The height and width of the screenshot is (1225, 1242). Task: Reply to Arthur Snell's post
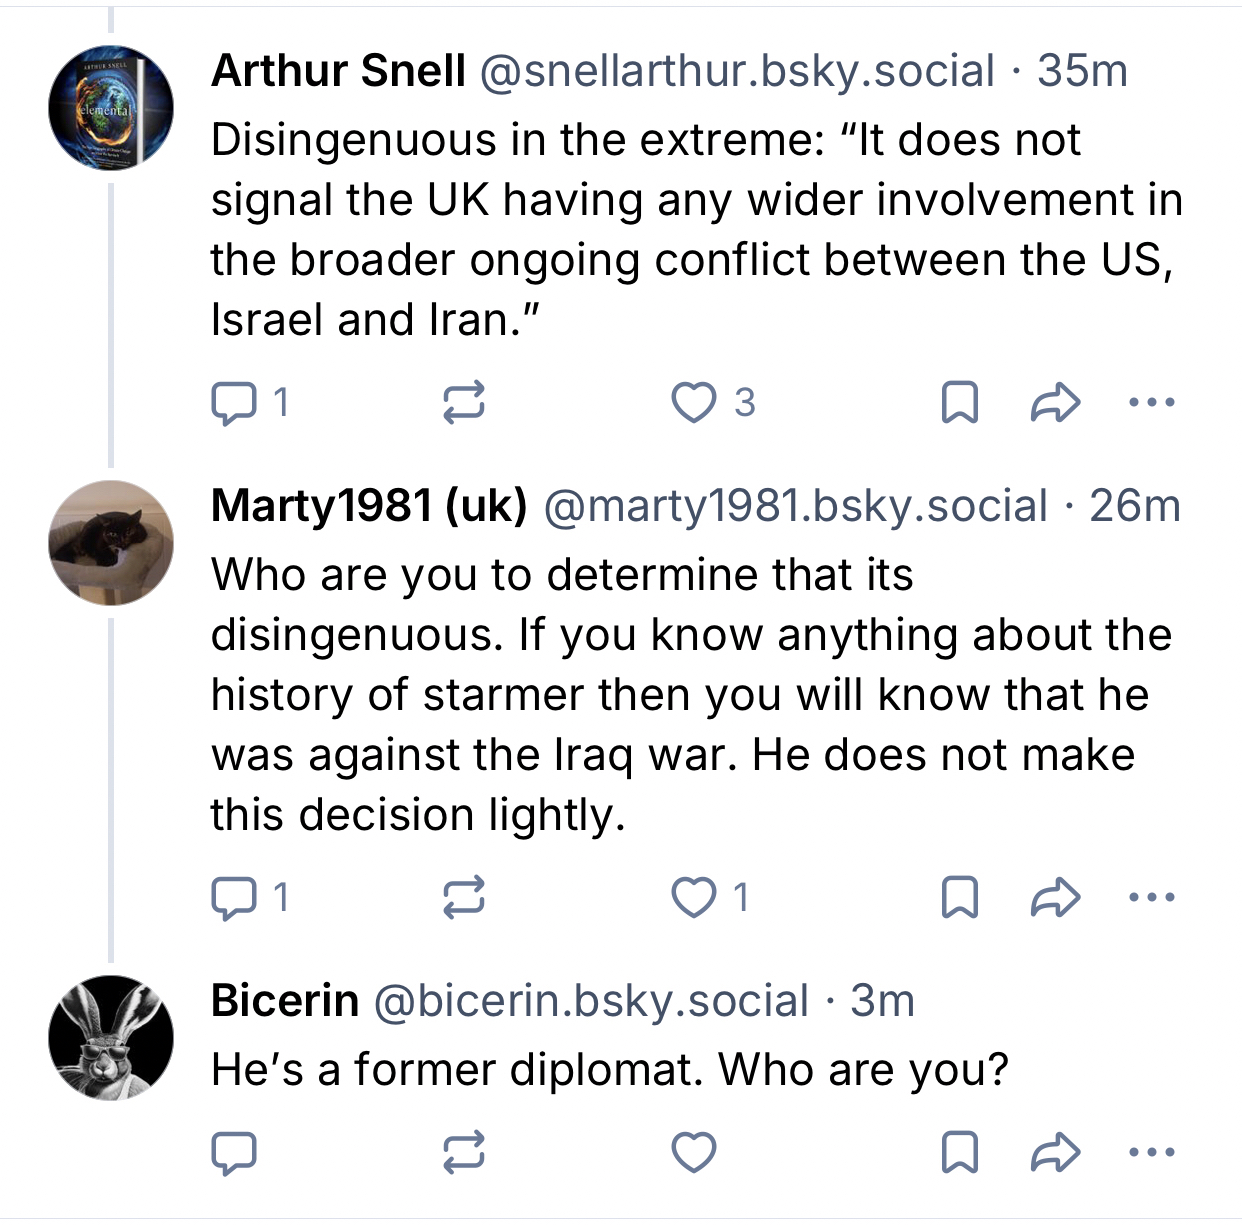[x=234, y=403]
